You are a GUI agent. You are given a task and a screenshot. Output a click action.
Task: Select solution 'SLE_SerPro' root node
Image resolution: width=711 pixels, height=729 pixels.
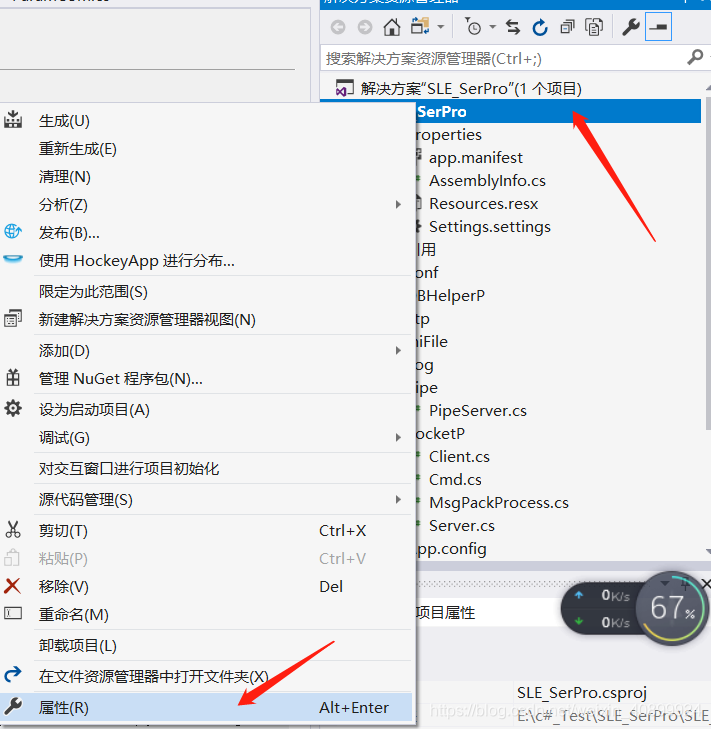[471, 88]
